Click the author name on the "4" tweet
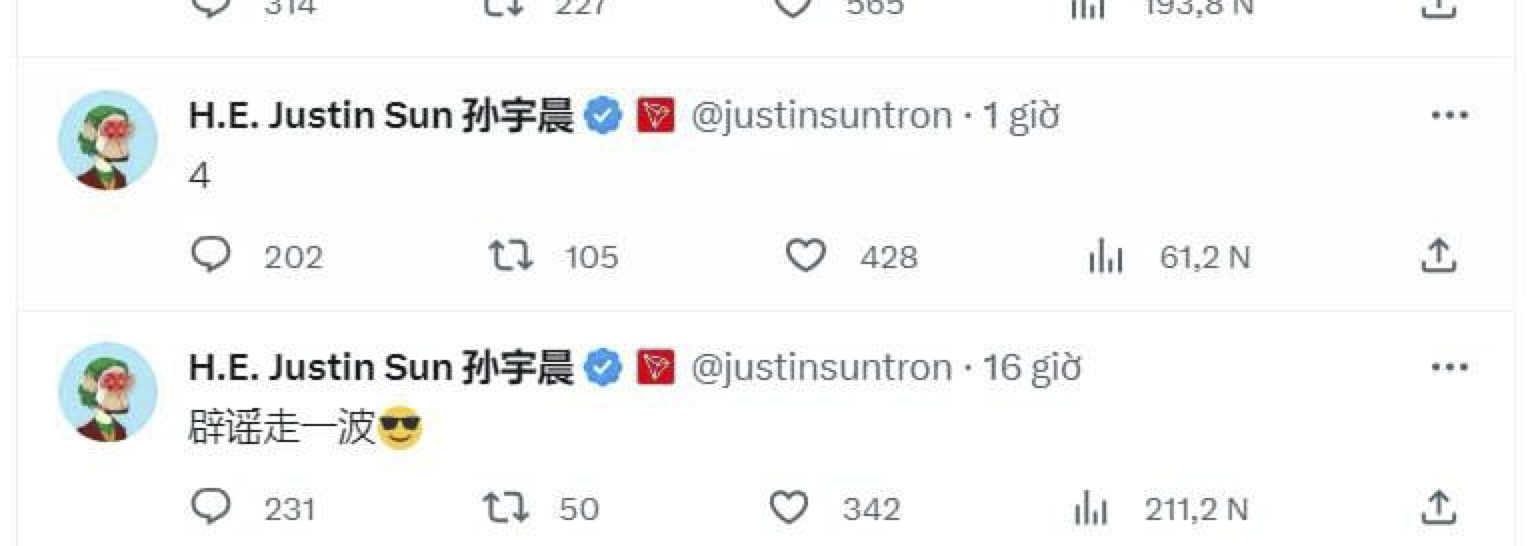This screenshot has height=546, width=1530. coord(380,116)
